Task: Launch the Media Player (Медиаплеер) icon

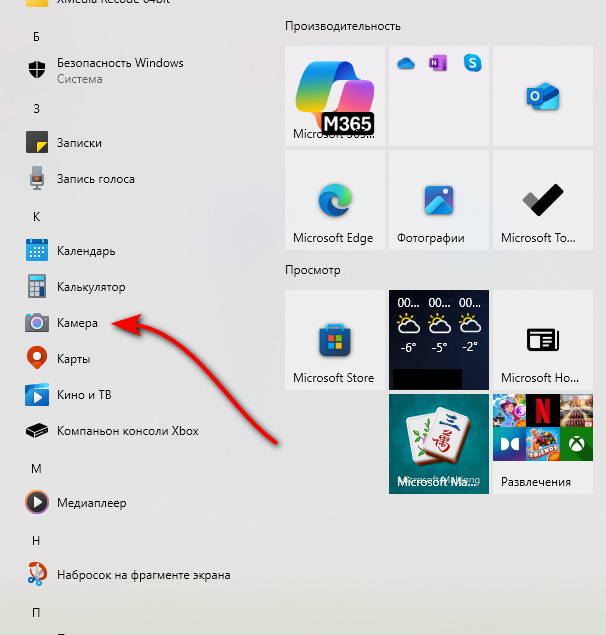Action: coord(37,503)
